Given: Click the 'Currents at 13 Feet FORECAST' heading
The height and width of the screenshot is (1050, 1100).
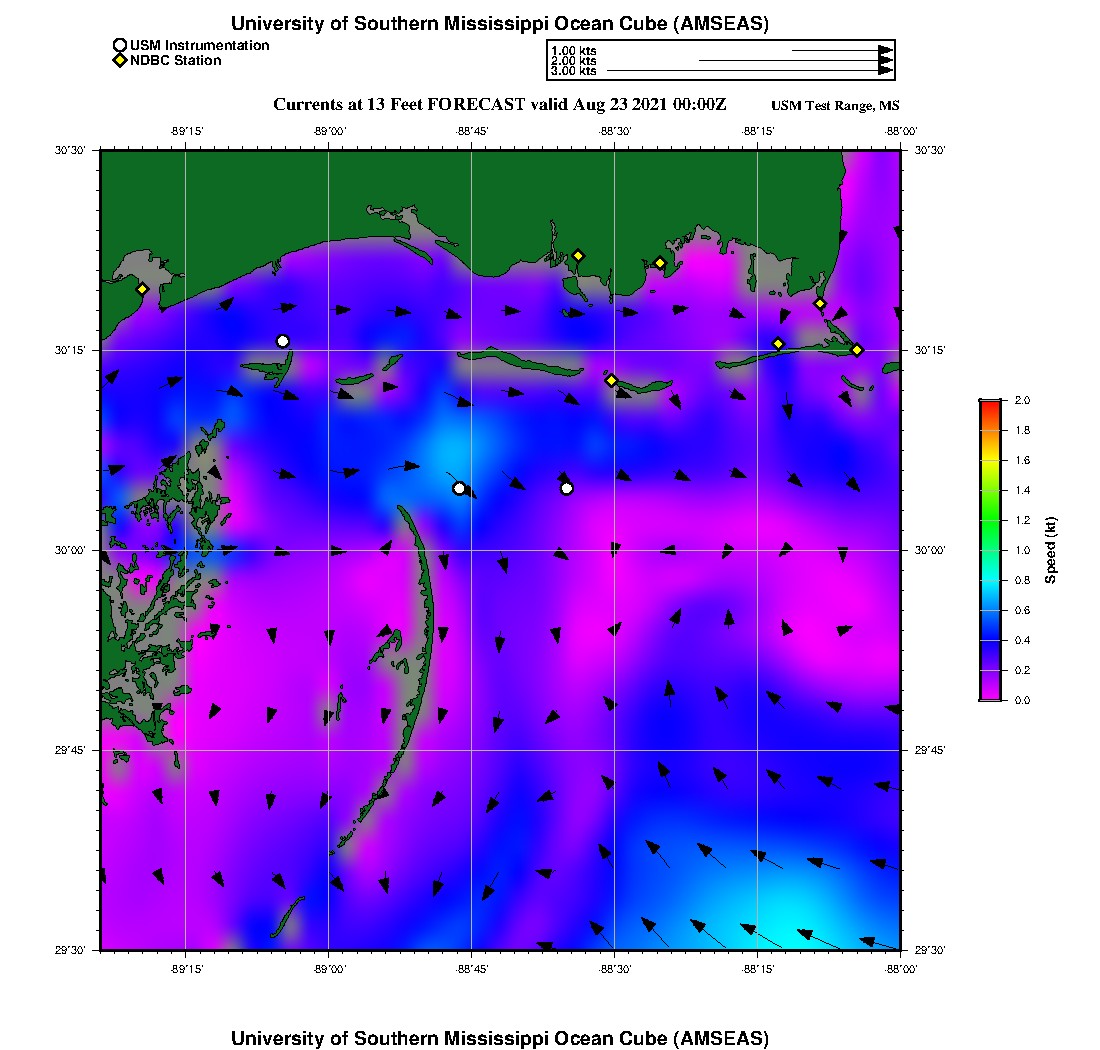Looking at the screenshot, I should click(x=500, y=104).
